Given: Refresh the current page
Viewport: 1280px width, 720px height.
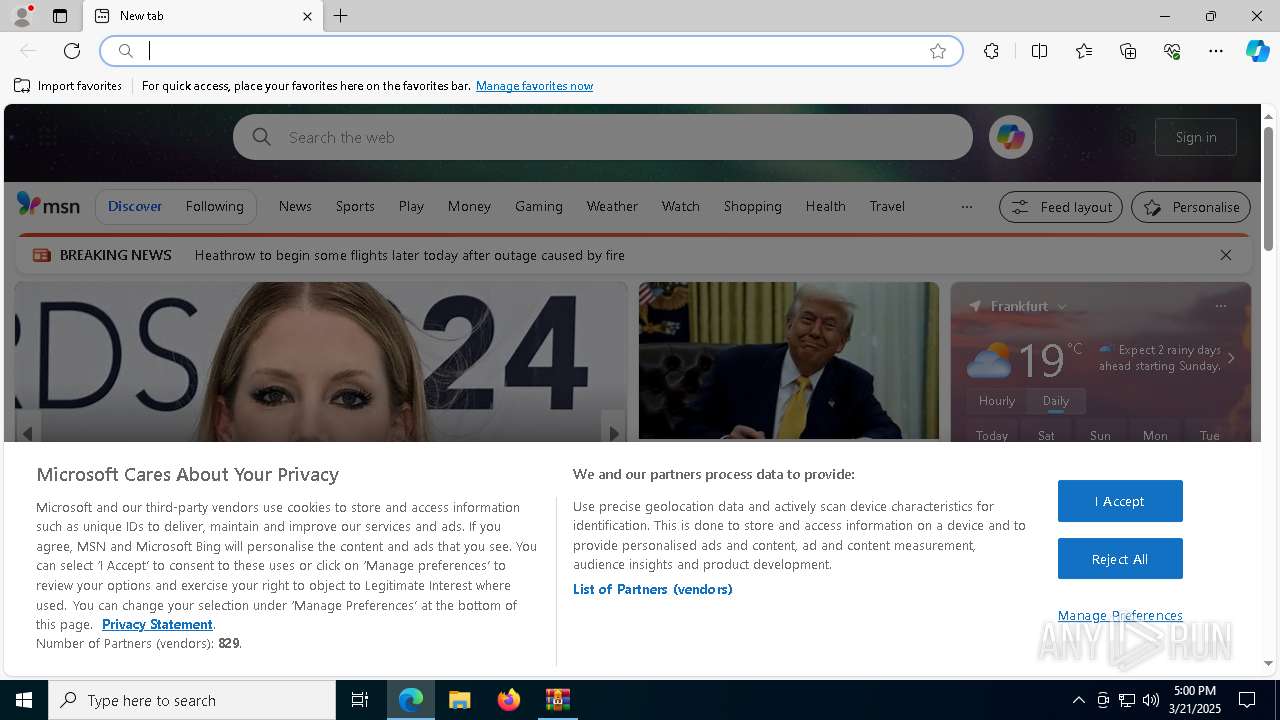Looking at the screenshot, I should 72,51.
